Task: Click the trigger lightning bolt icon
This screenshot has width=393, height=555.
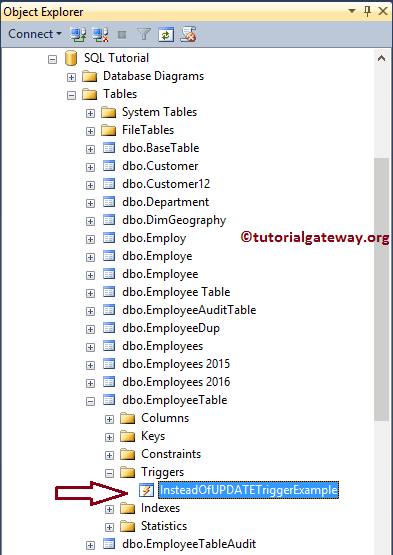Action: [146, 490]
